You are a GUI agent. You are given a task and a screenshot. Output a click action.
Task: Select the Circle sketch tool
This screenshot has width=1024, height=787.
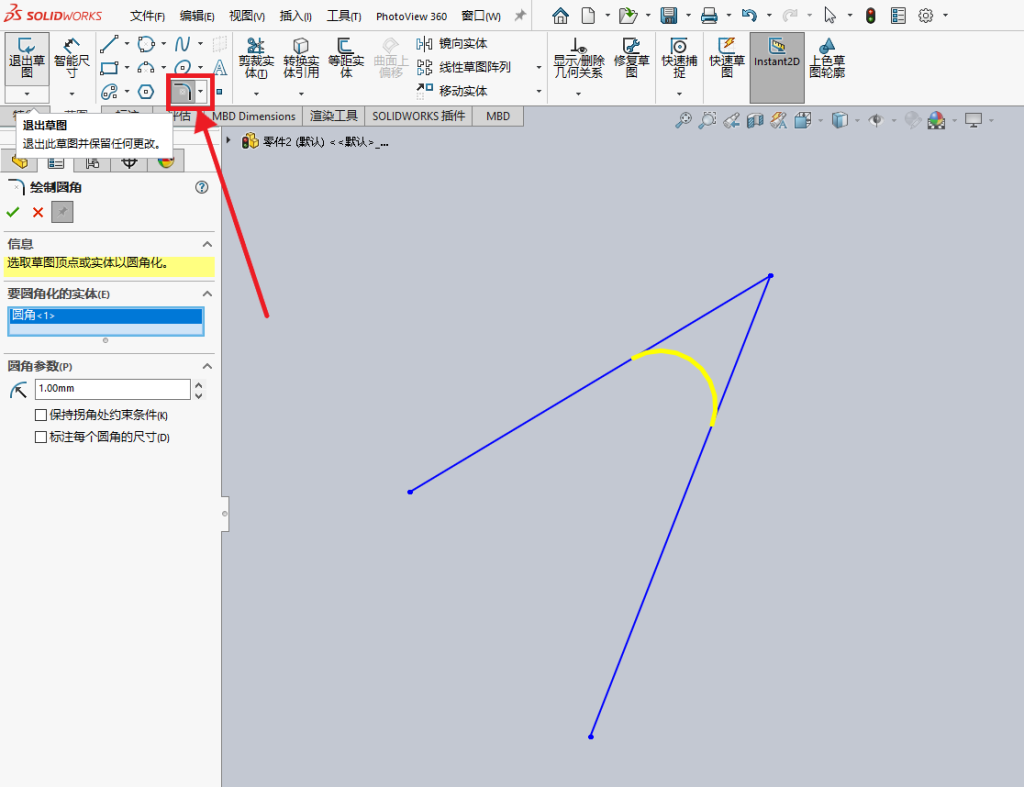146,44
